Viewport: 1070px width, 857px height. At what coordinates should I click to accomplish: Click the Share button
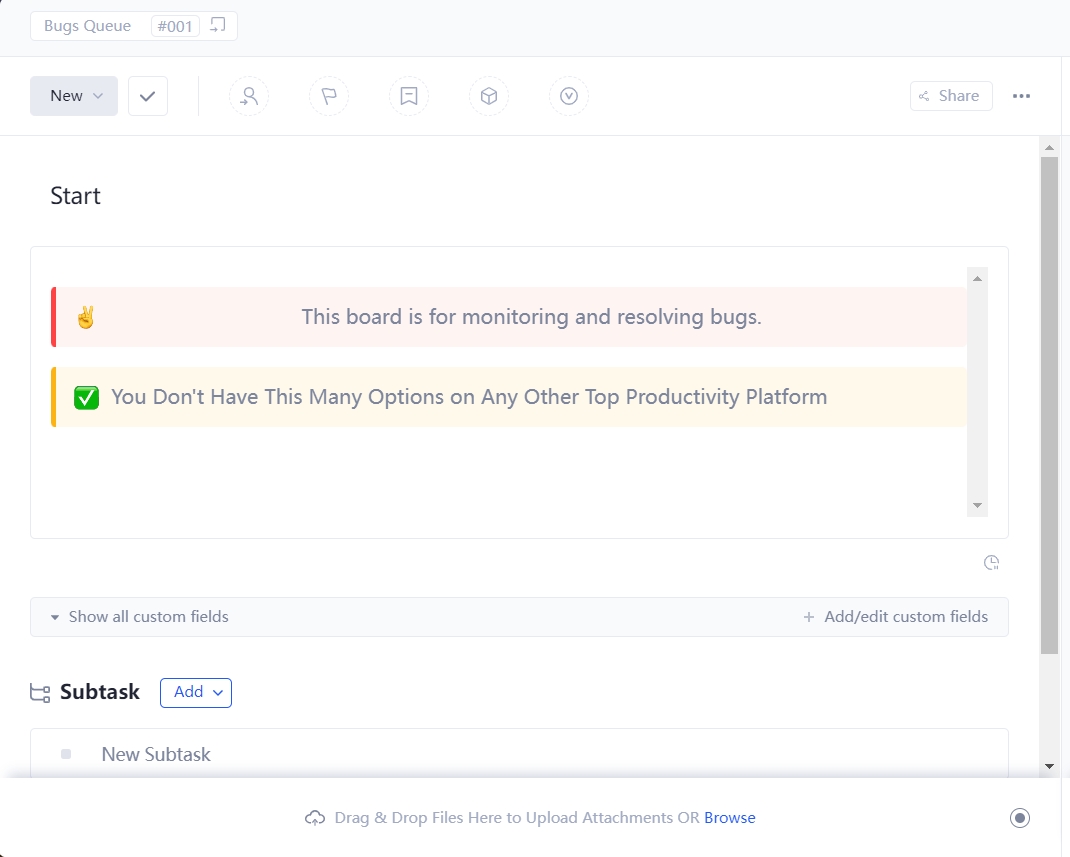coord(950,96)
